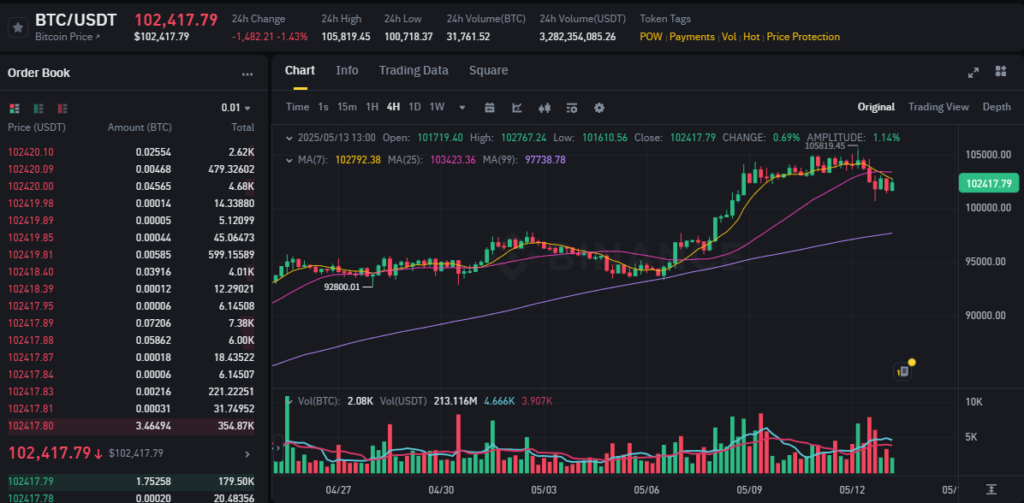The height and width of the screenshot is (503, 1024).
Task: Click the MA(99) value 97738.78
Action: 545,159
